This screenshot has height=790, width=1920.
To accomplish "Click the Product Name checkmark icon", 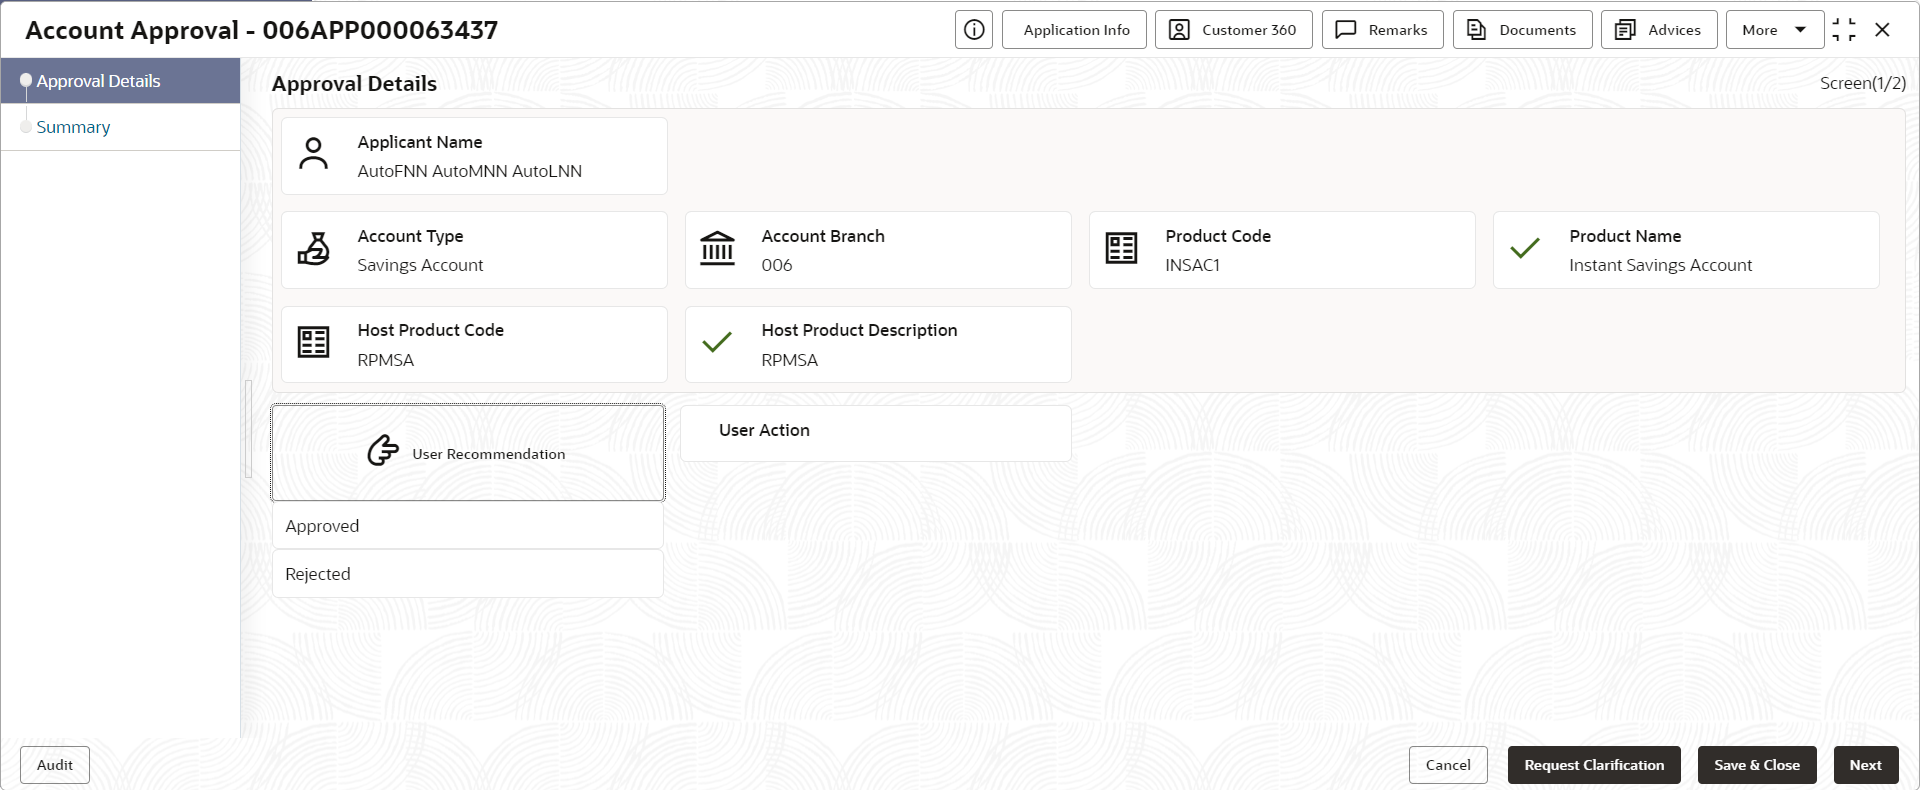I will pyautogui.click(x=1525, y=249).
